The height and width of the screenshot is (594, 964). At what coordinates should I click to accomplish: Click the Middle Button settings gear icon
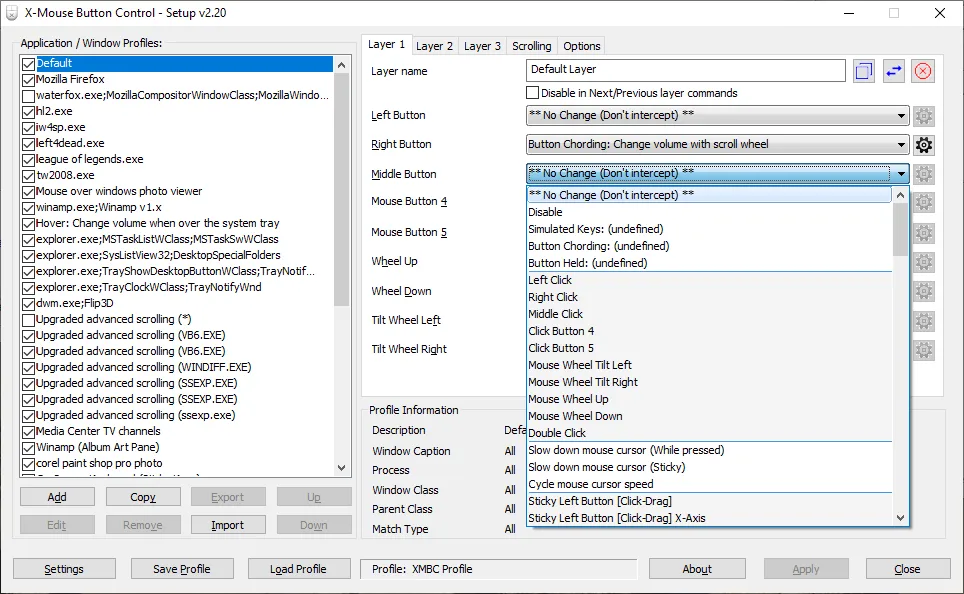coord(923,174)
